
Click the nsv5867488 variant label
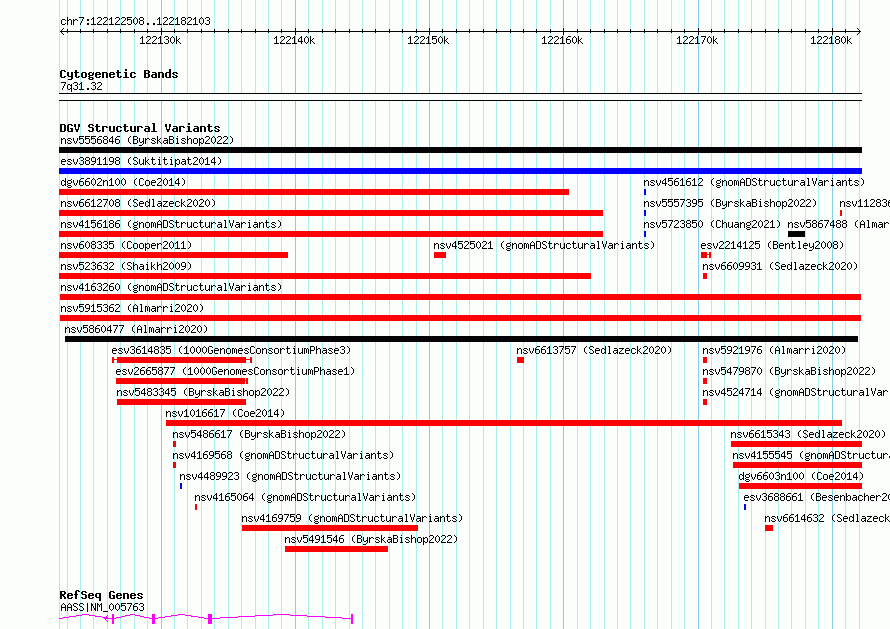[x=838, y=224]
